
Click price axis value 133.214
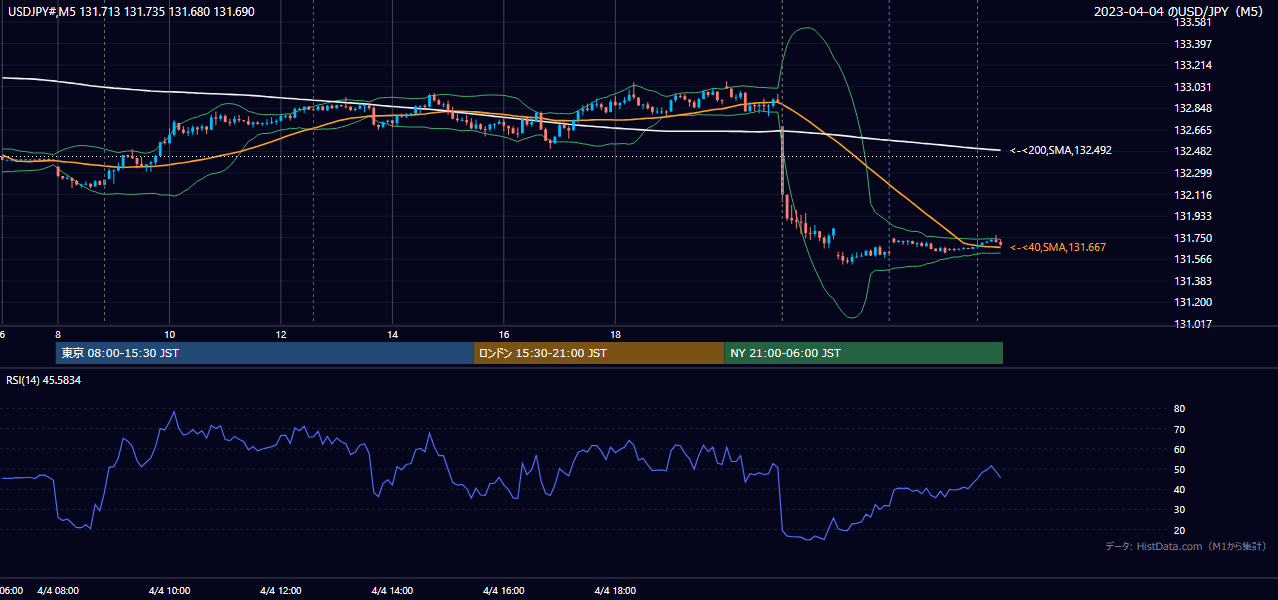(x=1193, y=66)
